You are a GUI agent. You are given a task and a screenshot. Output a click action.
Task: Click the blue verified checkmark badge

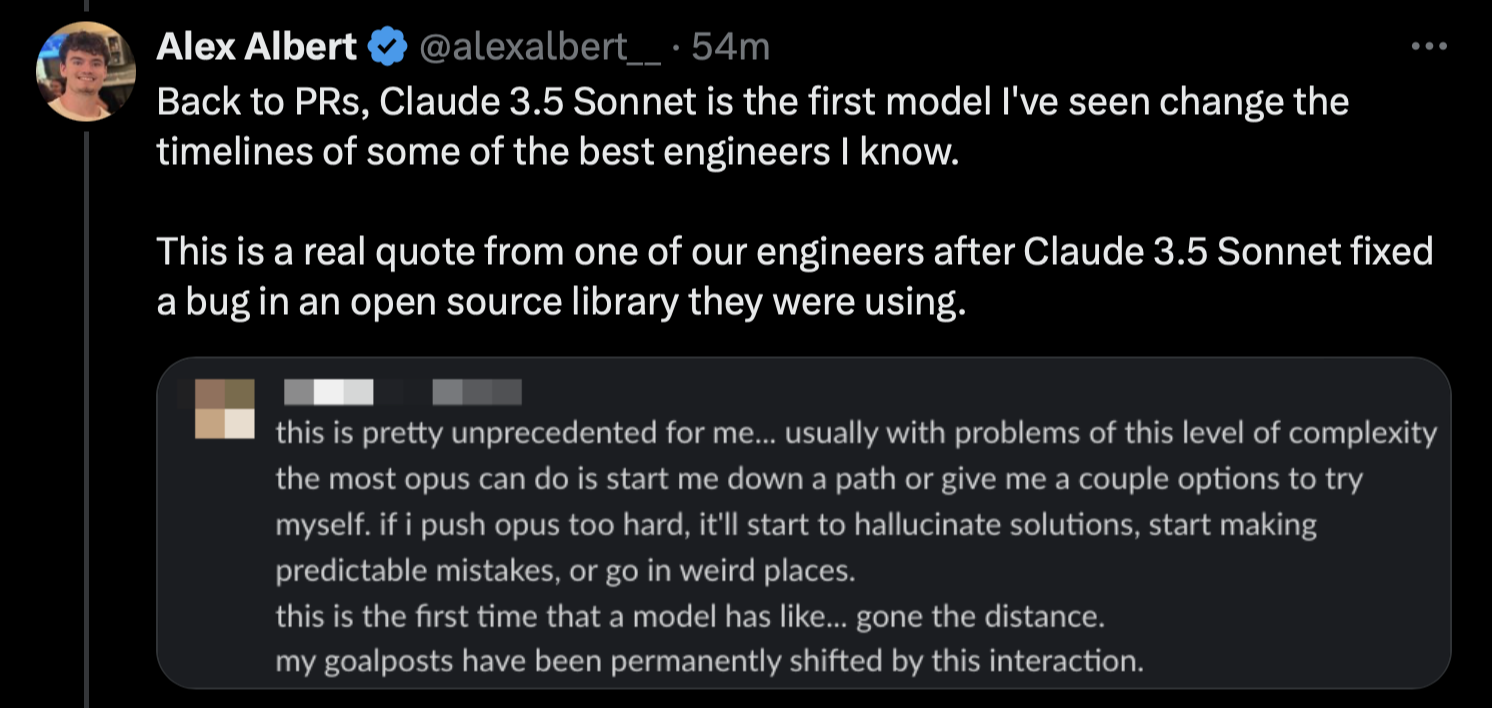[387, 47]
